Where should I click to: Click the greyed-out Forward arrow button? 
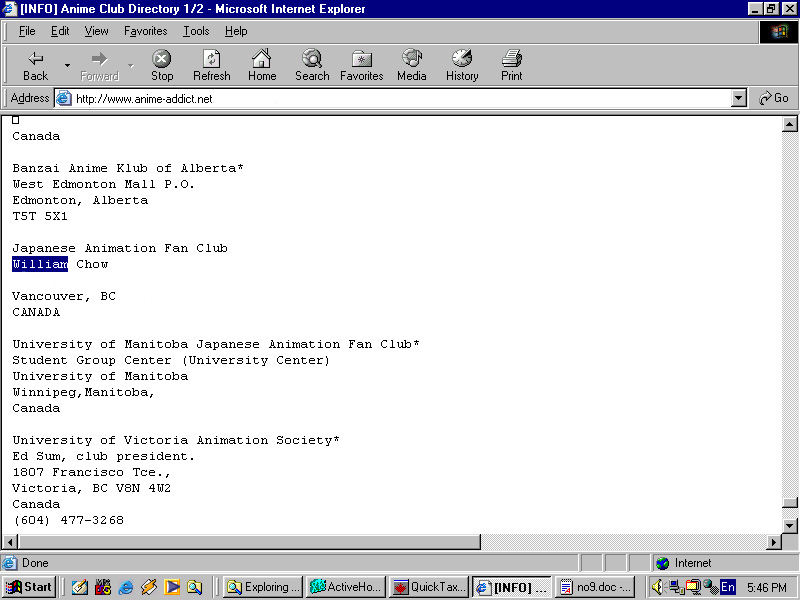(x=99, y=66)
